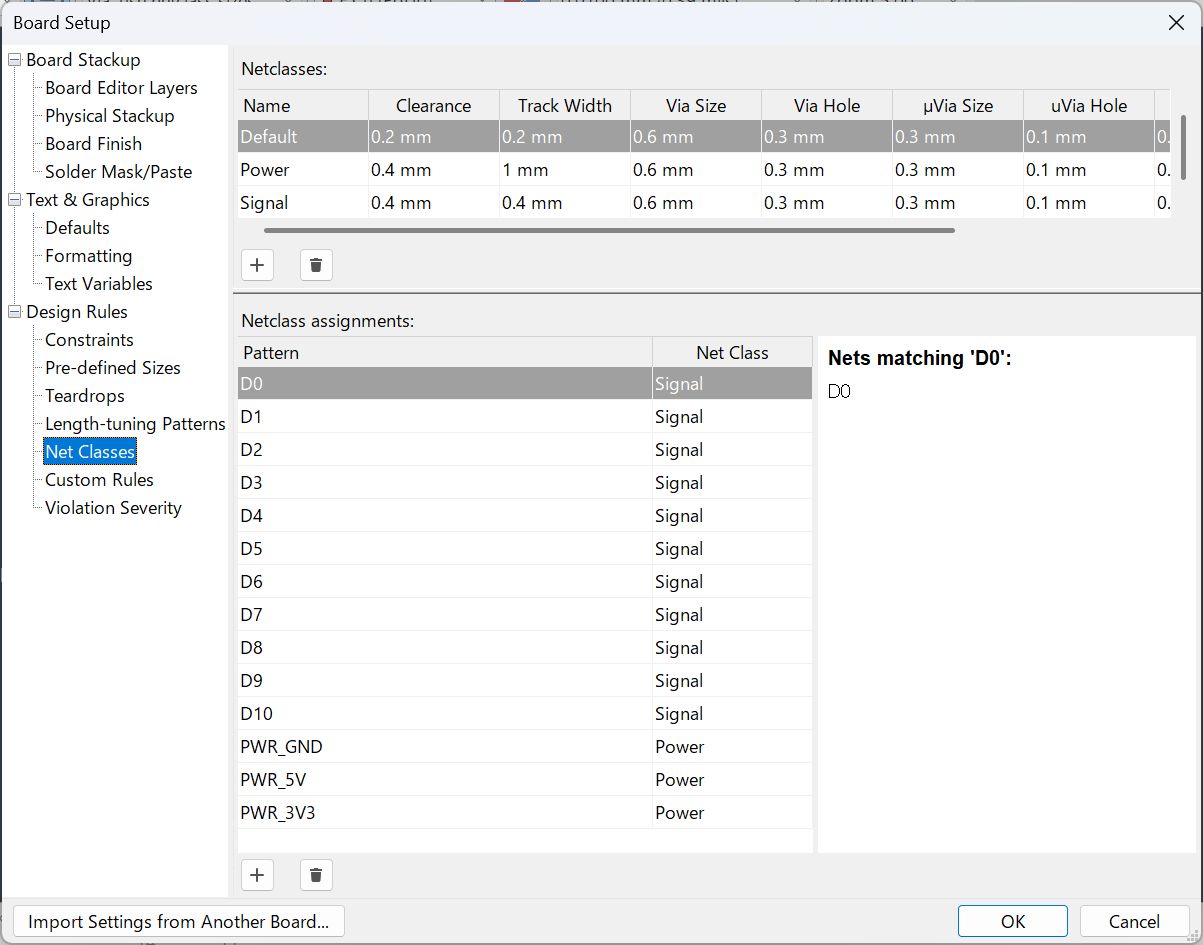The width and height of the screenshot is (1203, 945).
Task: Collapse the Board Stackup tree section
Action: (14, 60)
